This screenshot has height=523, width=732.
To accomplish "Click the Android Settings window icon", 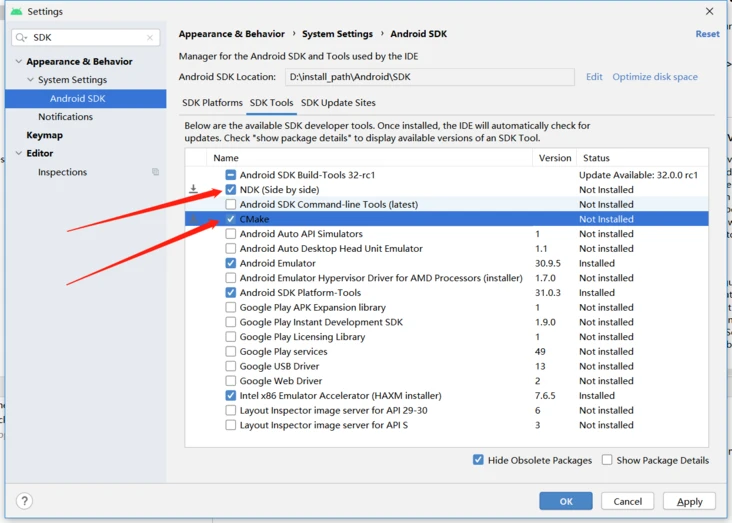I will (x=16, y=12).
